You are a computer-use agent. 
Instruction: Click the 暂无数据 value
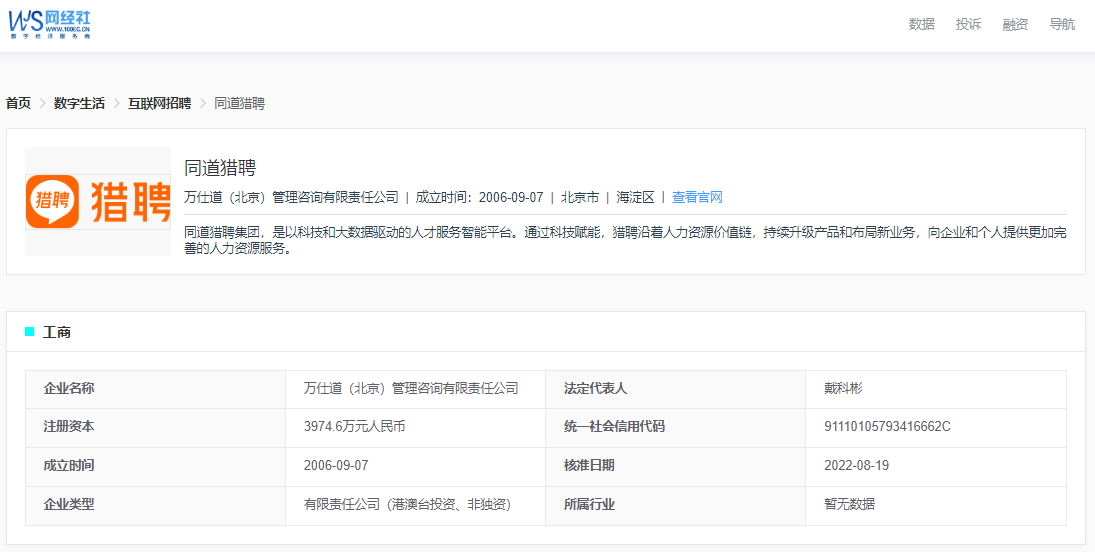(x=849, y=504)
